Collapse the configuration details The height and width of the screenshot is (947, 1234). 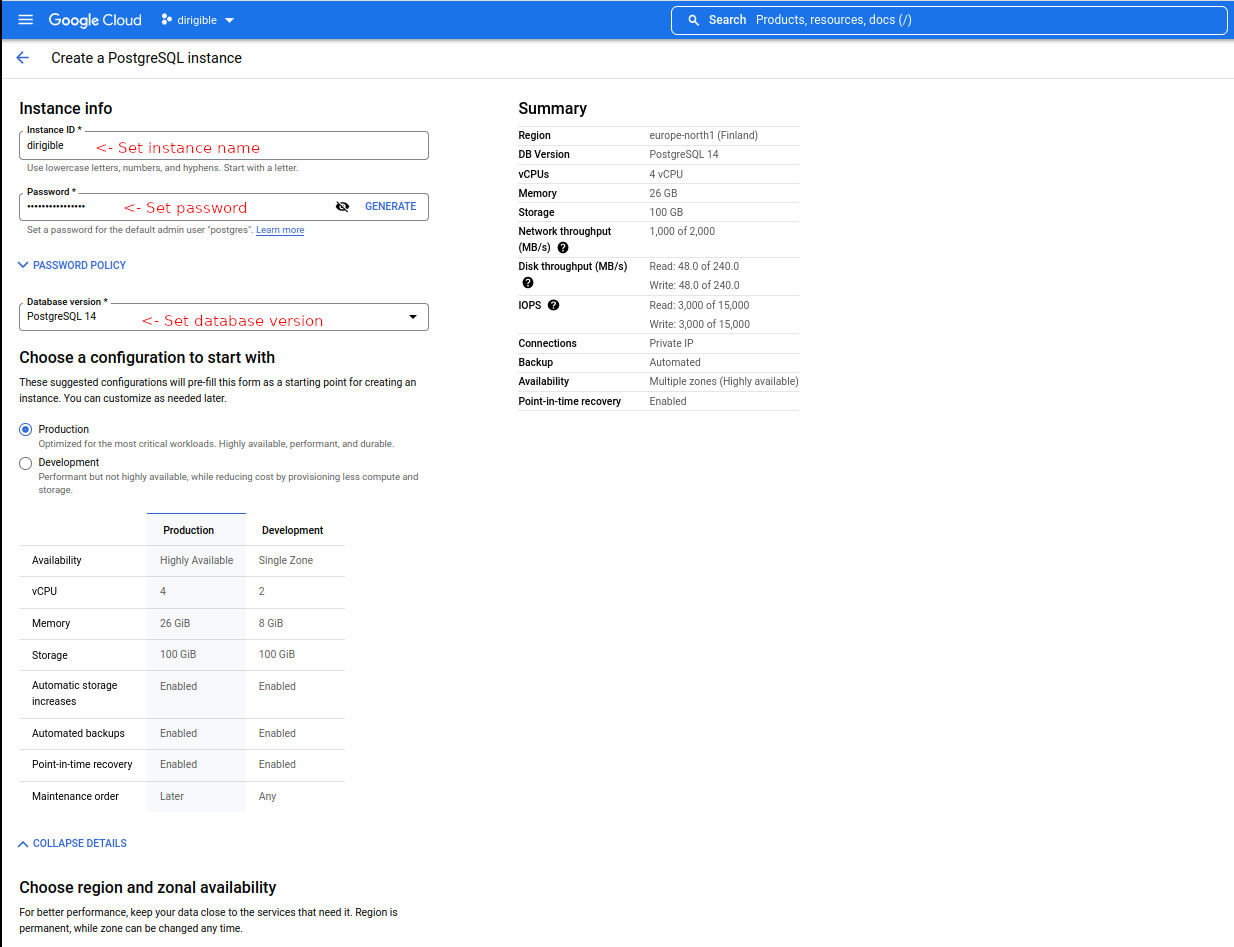(72, 843)
